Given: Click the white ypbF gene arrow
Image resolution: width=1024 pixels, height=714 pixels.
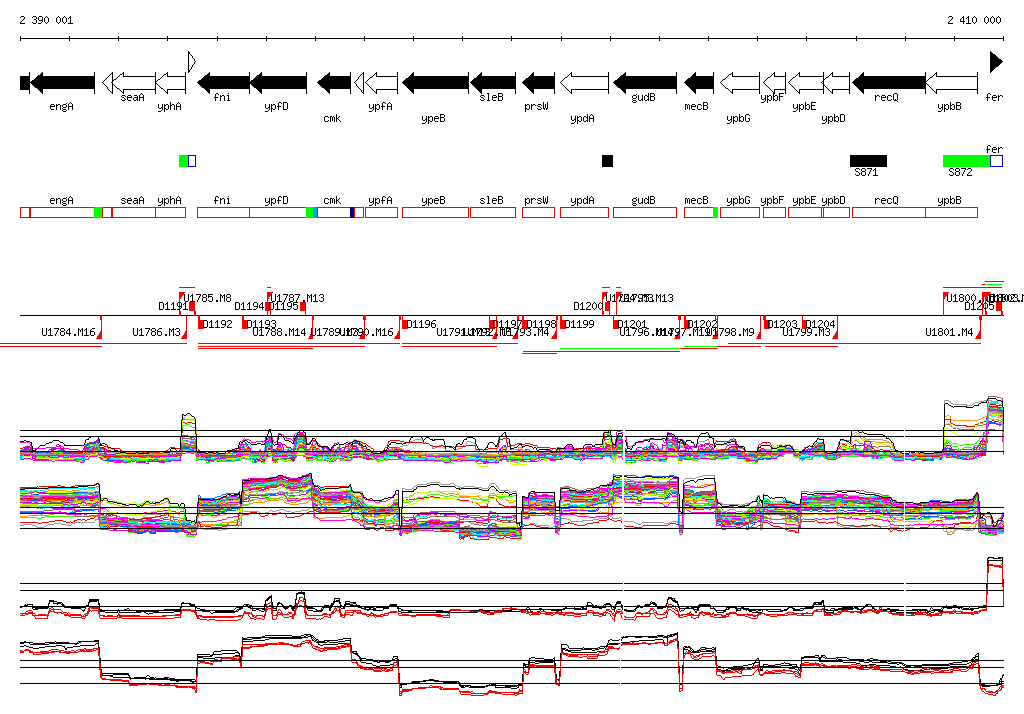Looking at the screenshot, I should click(775, 82).
